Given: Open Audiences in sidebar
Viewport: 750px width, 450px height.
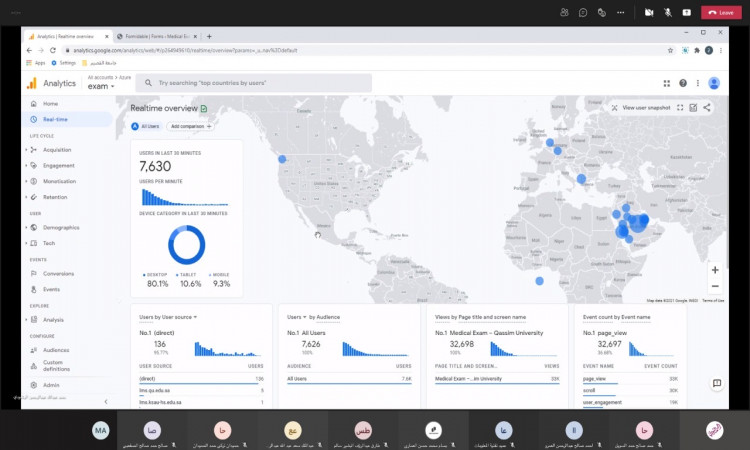Looking at the screenshot, I should pyautogui.click(x=56, y=351).
